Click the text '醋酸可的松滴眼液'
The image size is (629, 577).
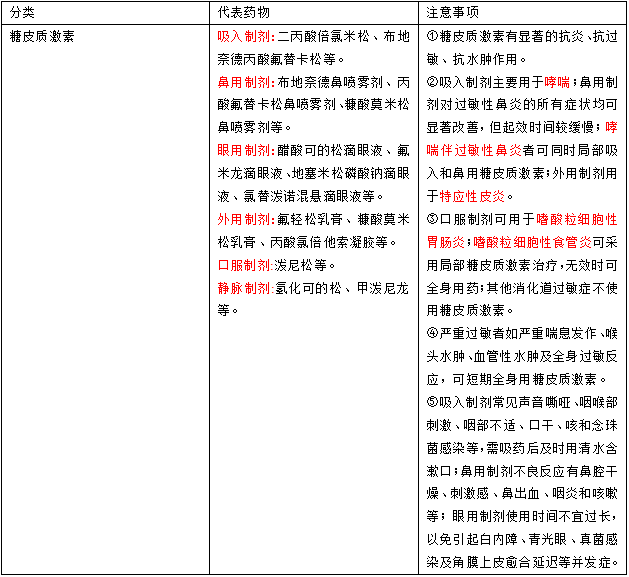coord(330,150)
